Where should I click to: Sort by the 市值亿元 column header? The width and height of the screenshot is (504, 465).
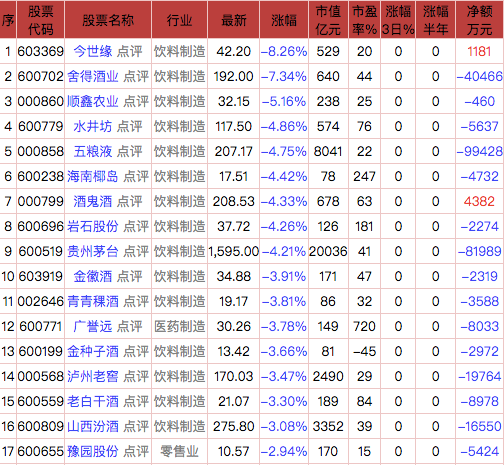pyautogui.click(x=328, y=20)
